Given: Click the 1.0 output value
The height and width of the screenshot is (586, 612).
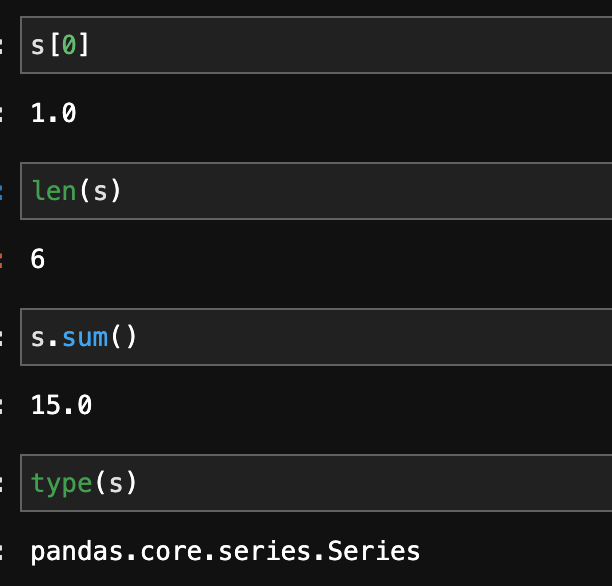Looking at the screenshot, I should pyautogui.click(x=54, y=113).
